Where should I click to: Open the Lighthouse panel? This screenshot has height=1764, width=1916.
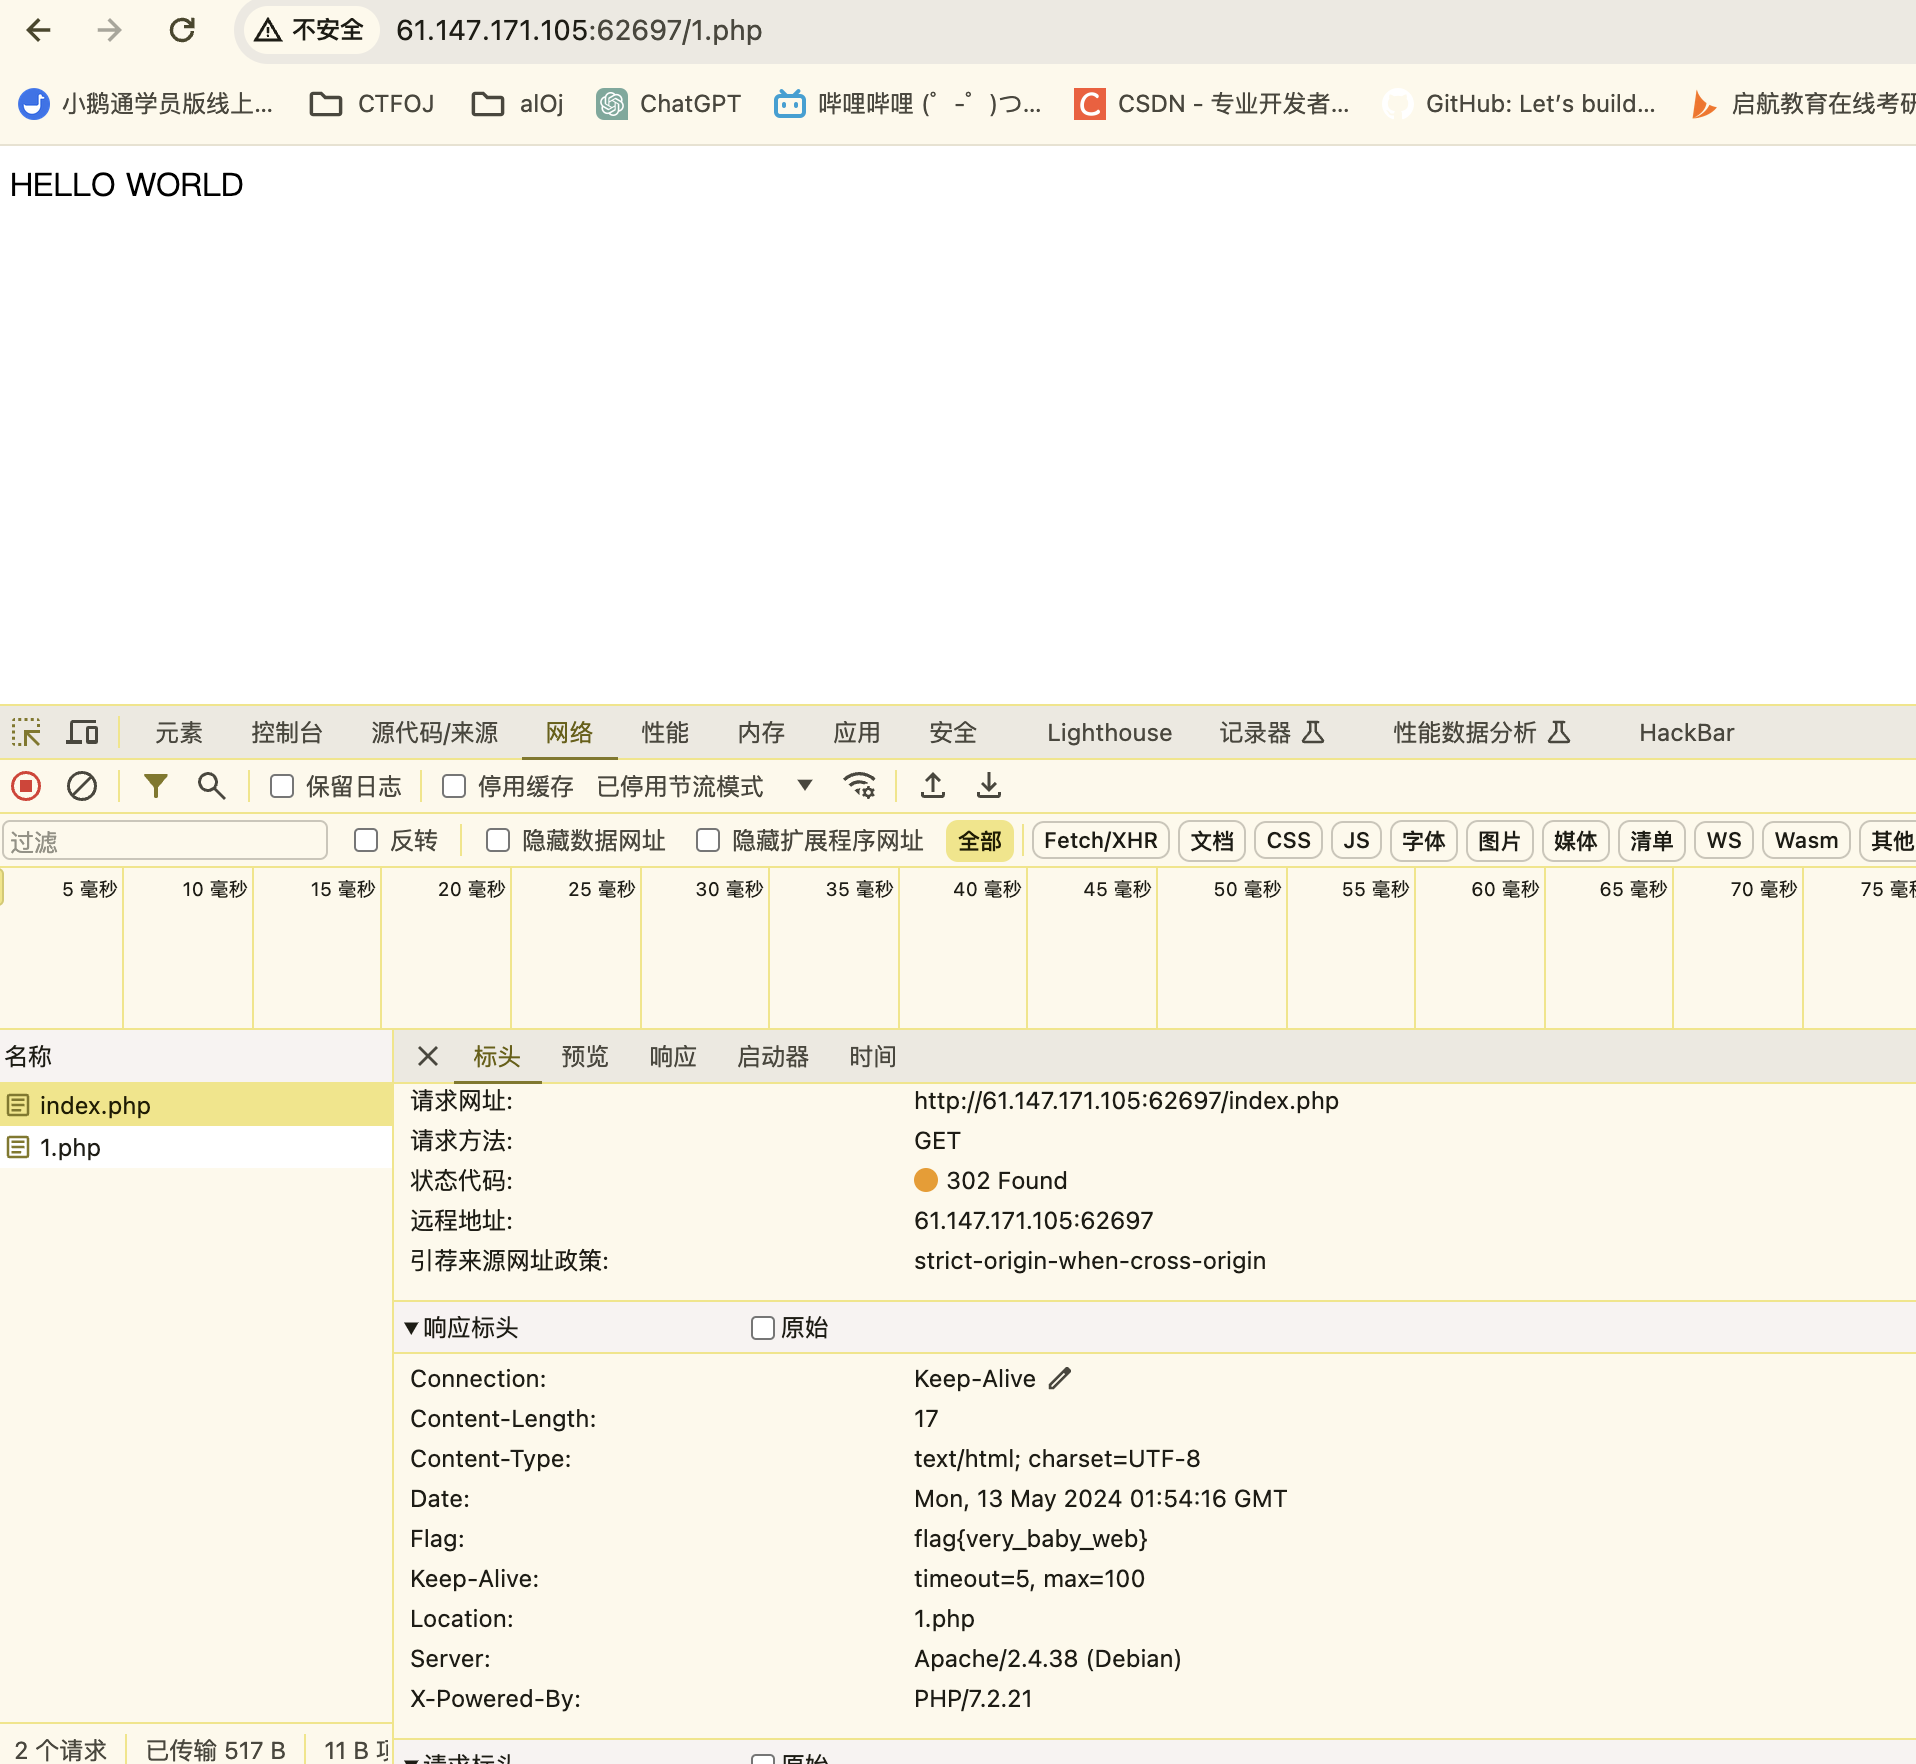click(x=1109, y=732)
